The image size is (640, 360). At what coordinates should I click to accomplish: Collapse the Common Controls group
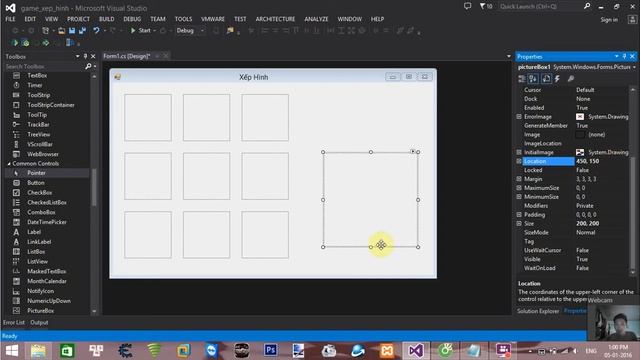[x=9, y=164]
